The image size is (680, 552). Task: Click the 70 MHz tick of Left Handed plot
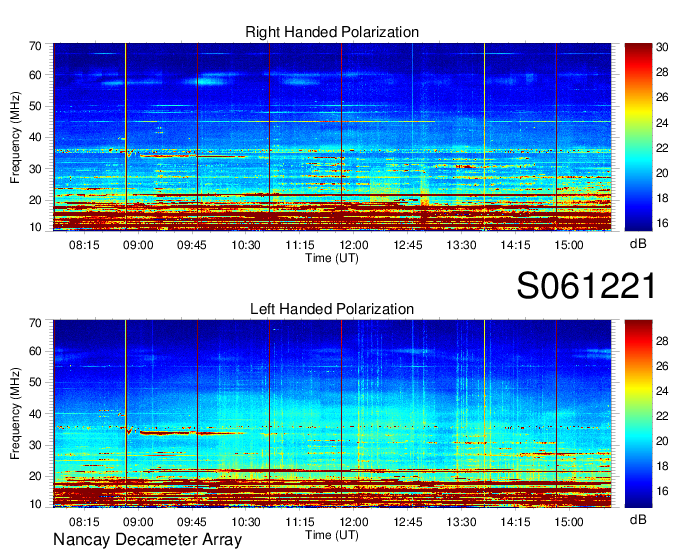(35, 323)
